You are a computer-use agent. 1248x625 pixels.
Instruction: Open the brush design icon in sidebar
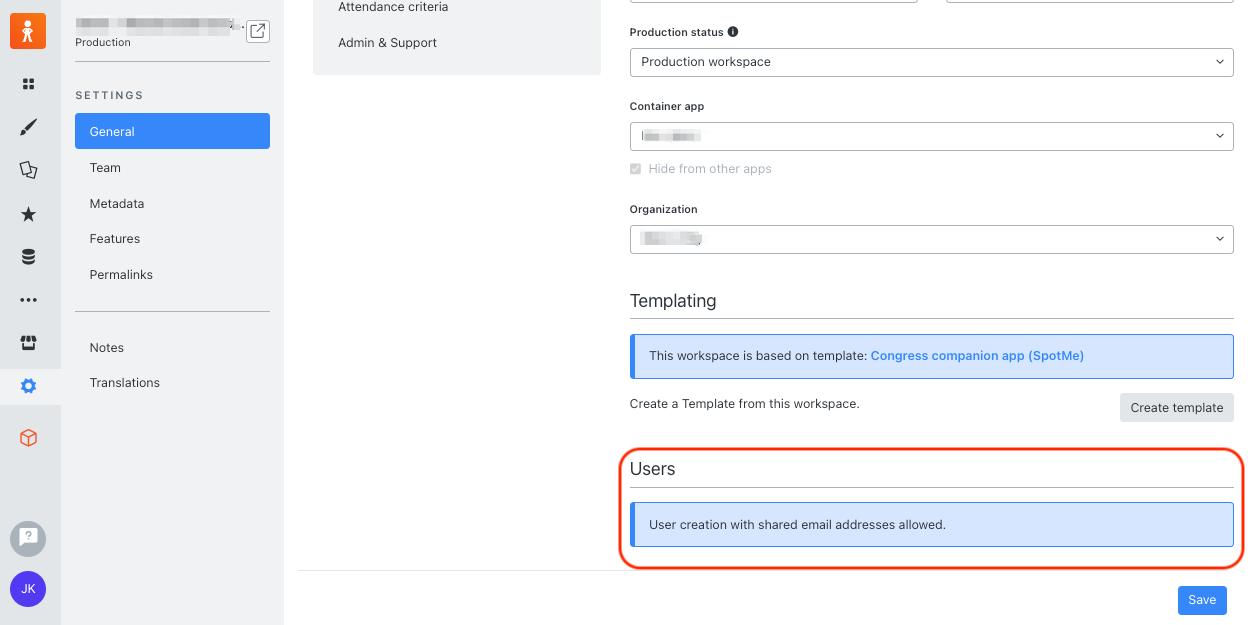(29, 127)
